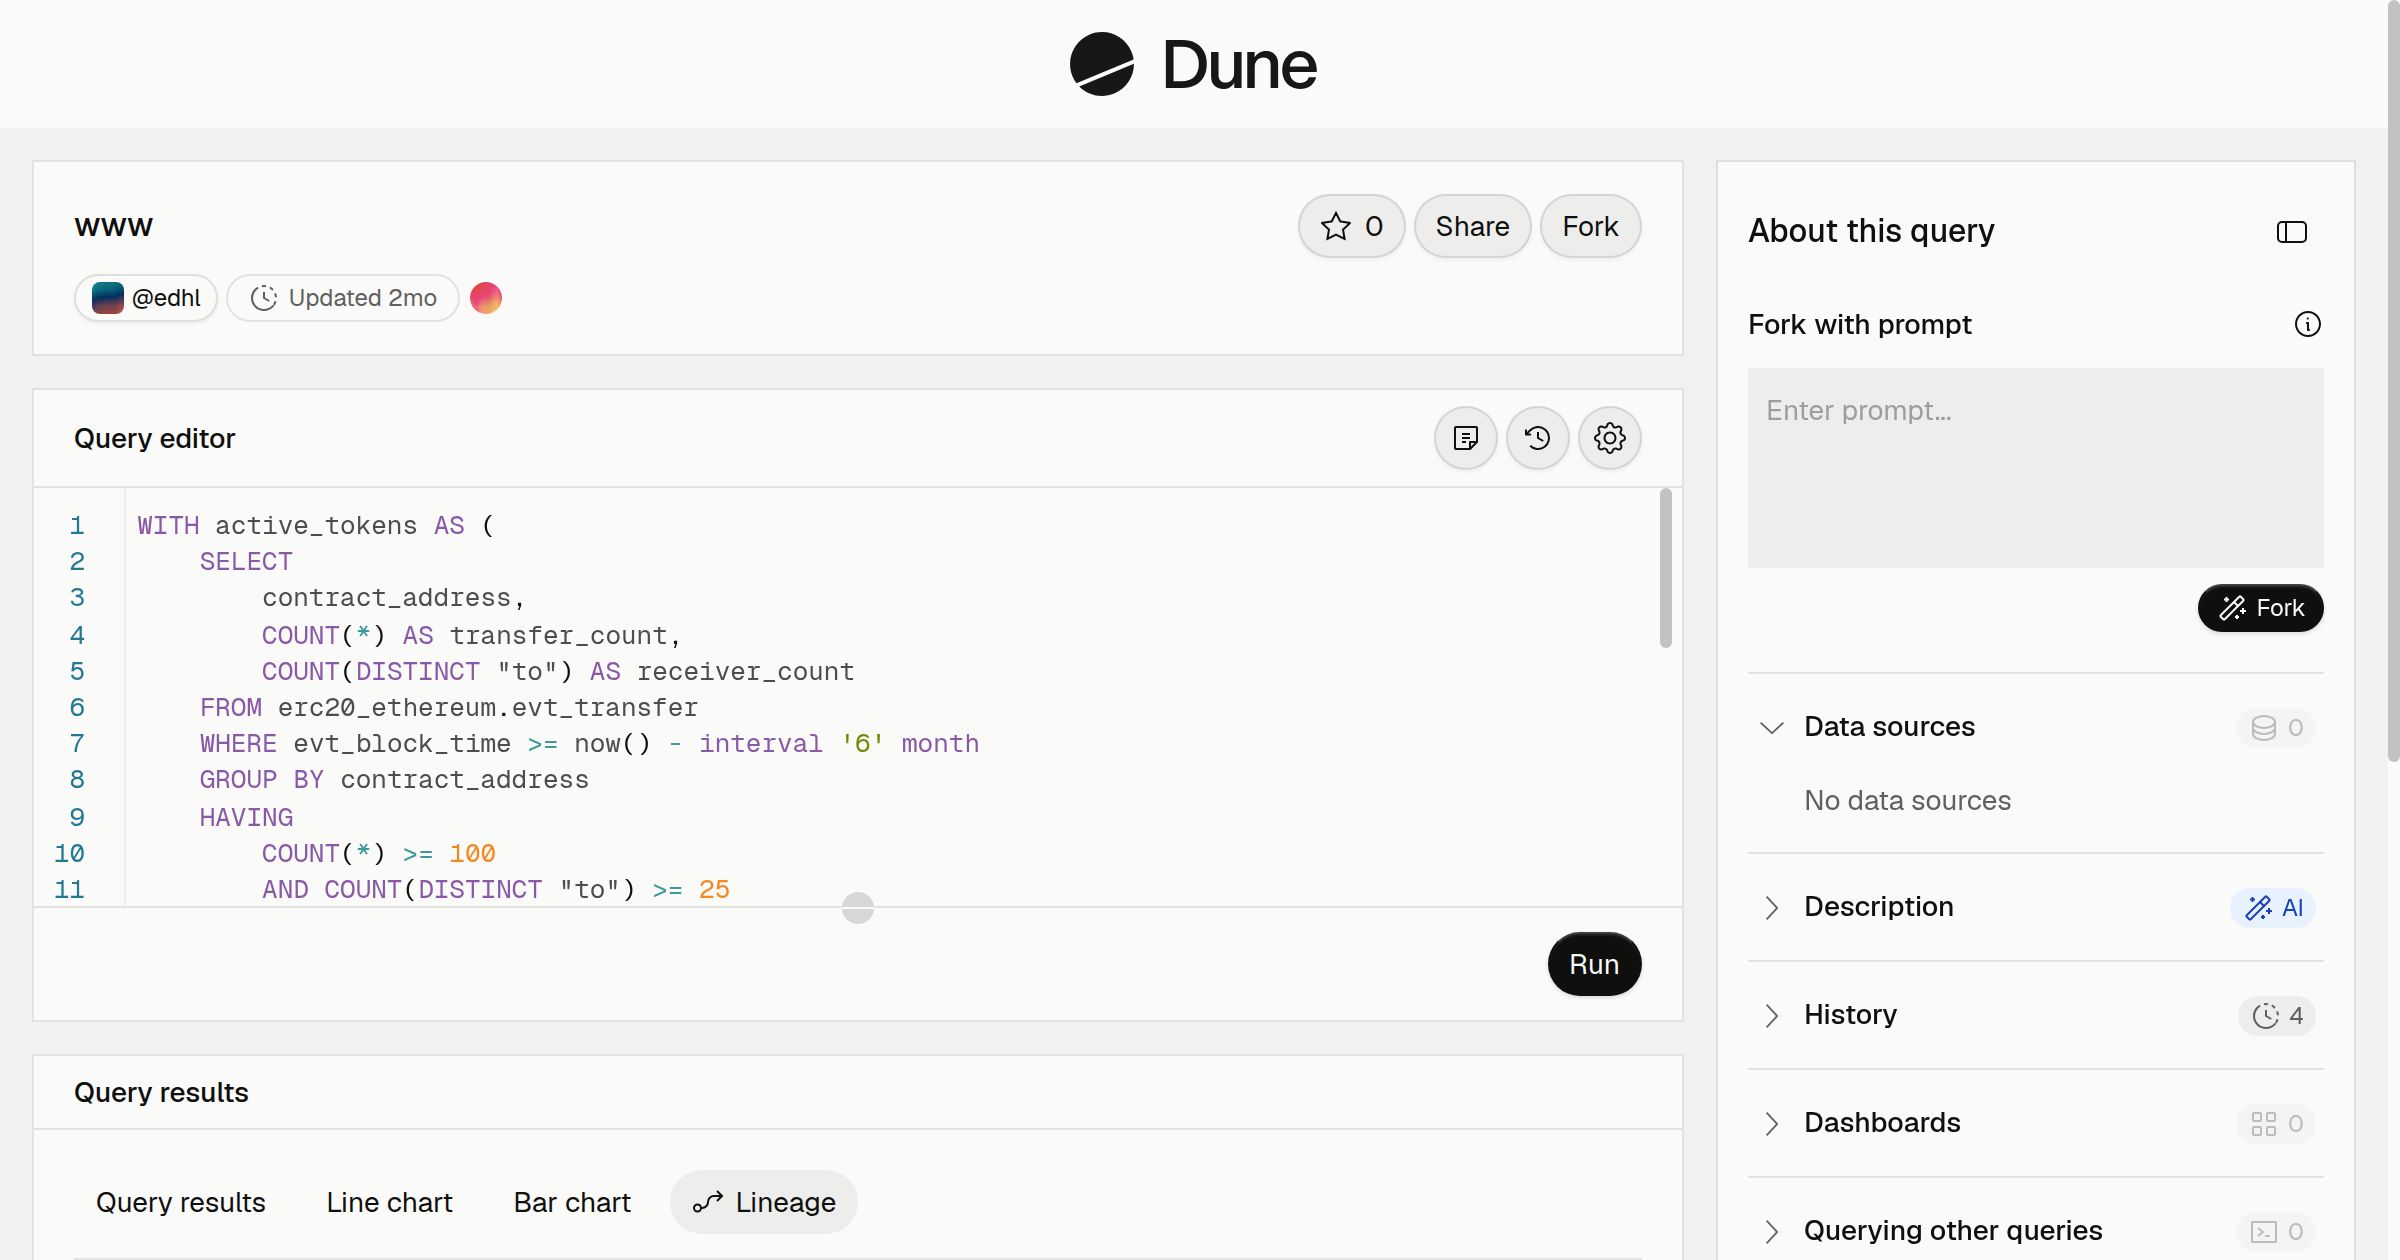Toggle the About this query sidebar panel icon
2400x1260 pixels.
tap(2292, 232)
